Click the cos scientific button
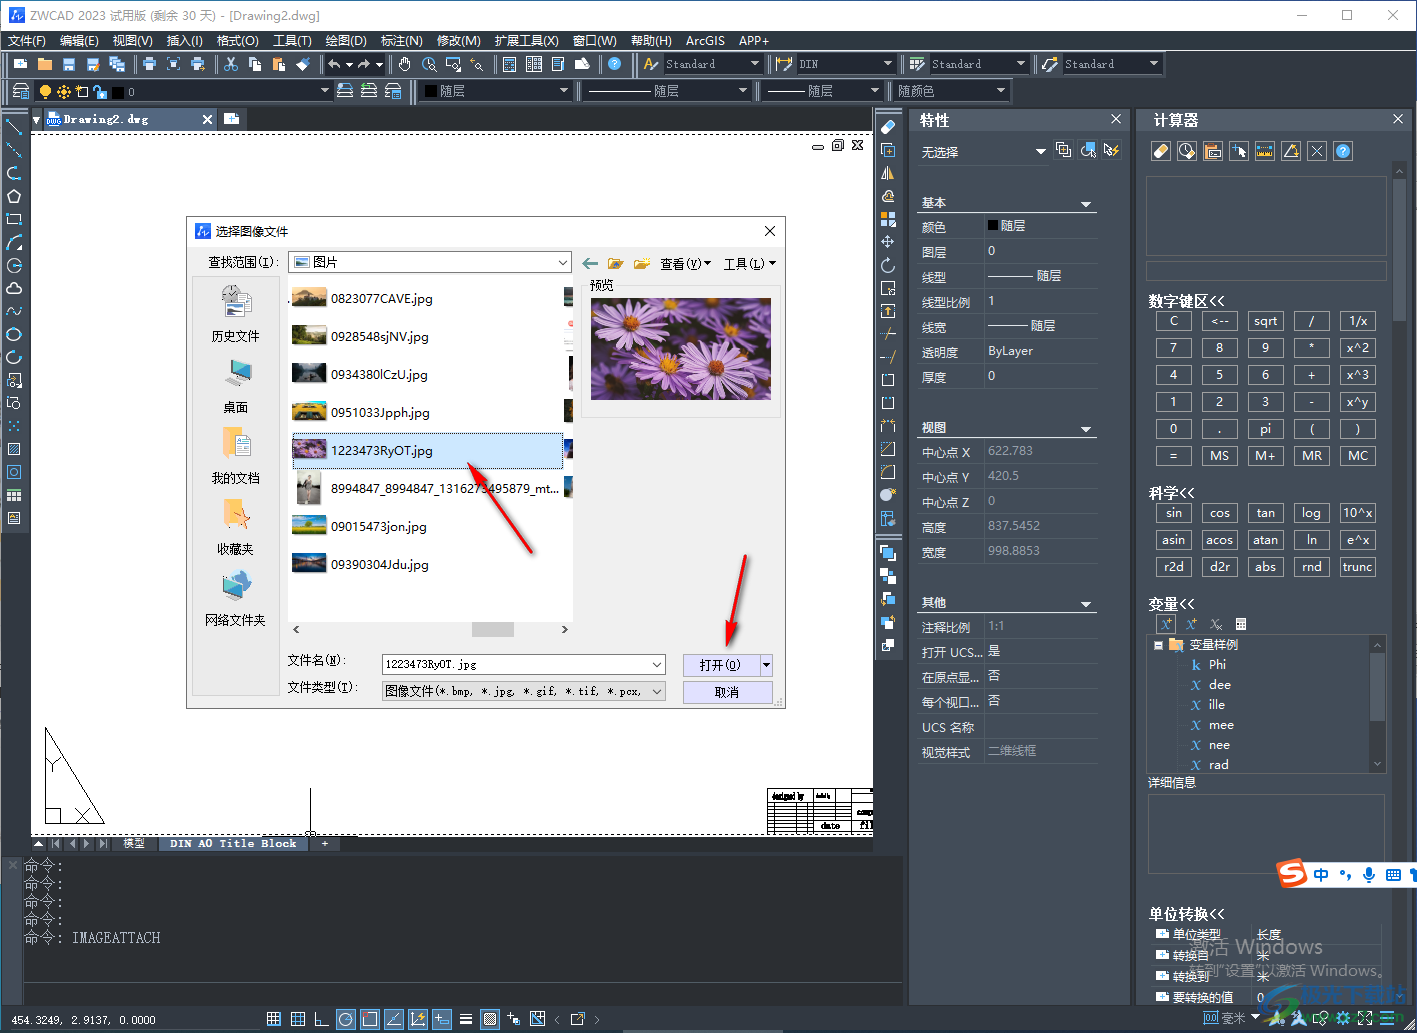Image resolution: width=1417 pixels, height=1033 pixels. 1219,513
